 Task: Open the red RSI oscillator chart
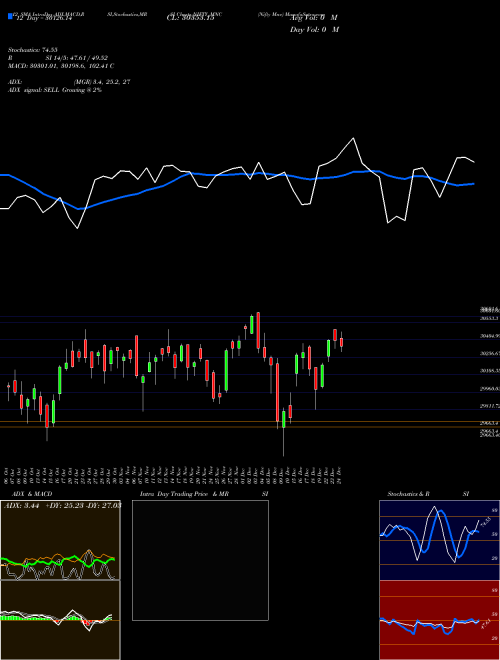(x=439, y=620)
